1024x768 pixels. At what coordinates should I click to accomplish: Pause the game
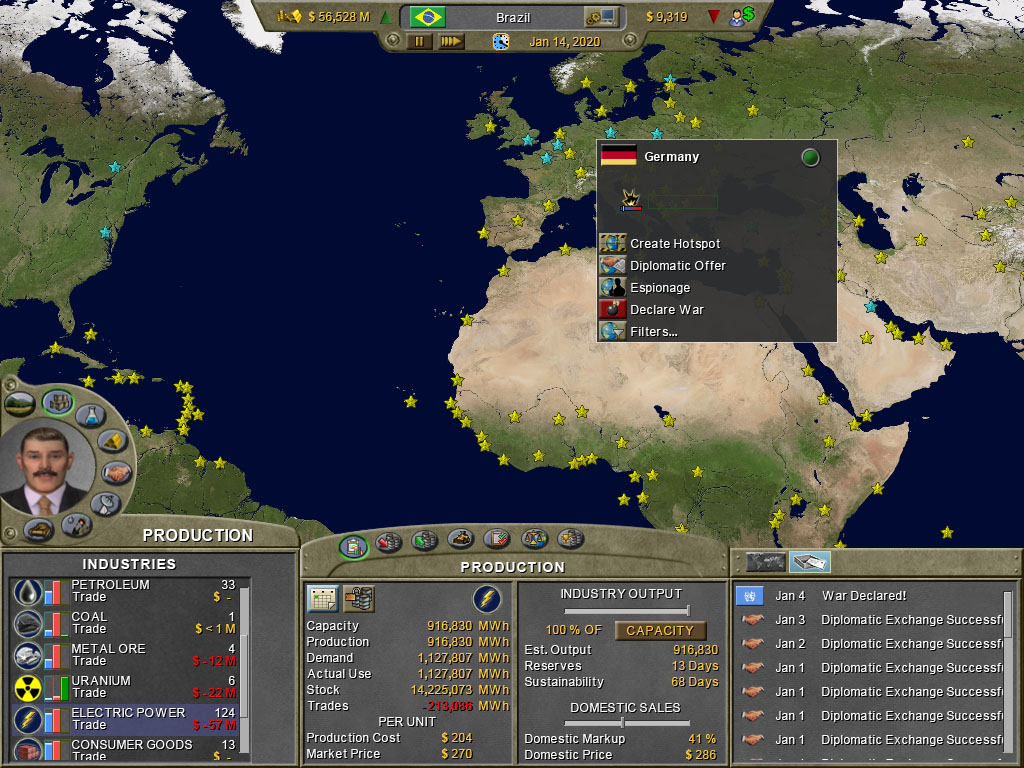(x=417, y=42)
